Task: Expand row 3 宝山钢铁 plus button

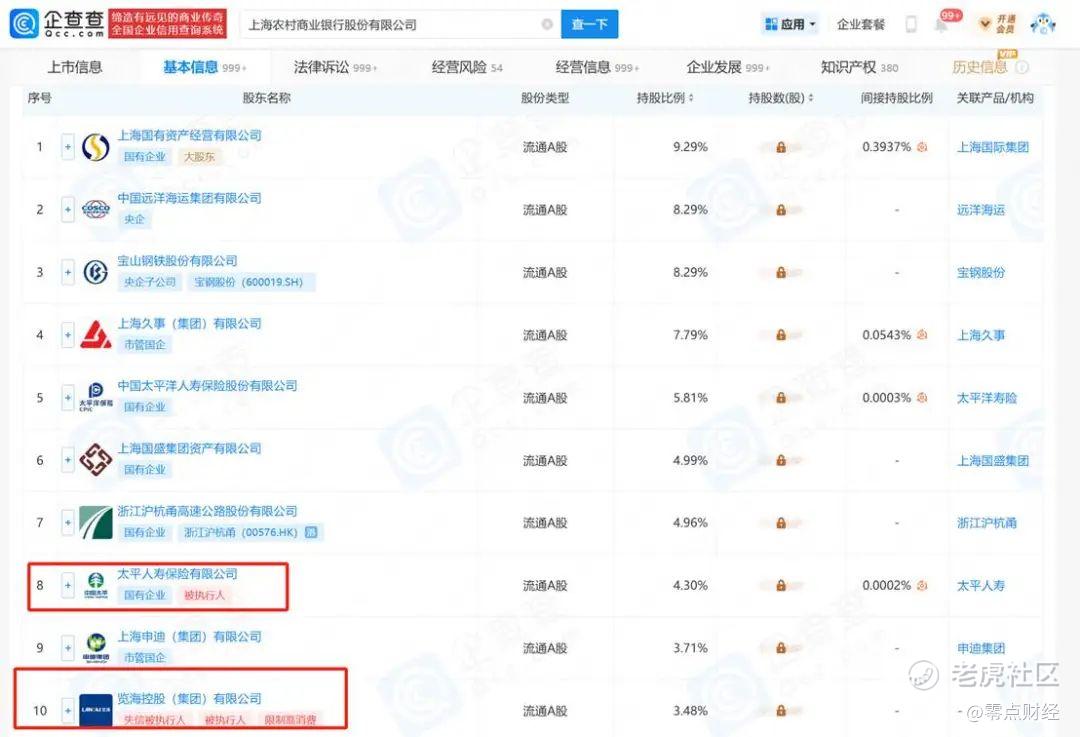Action: (x=68, y=272)
